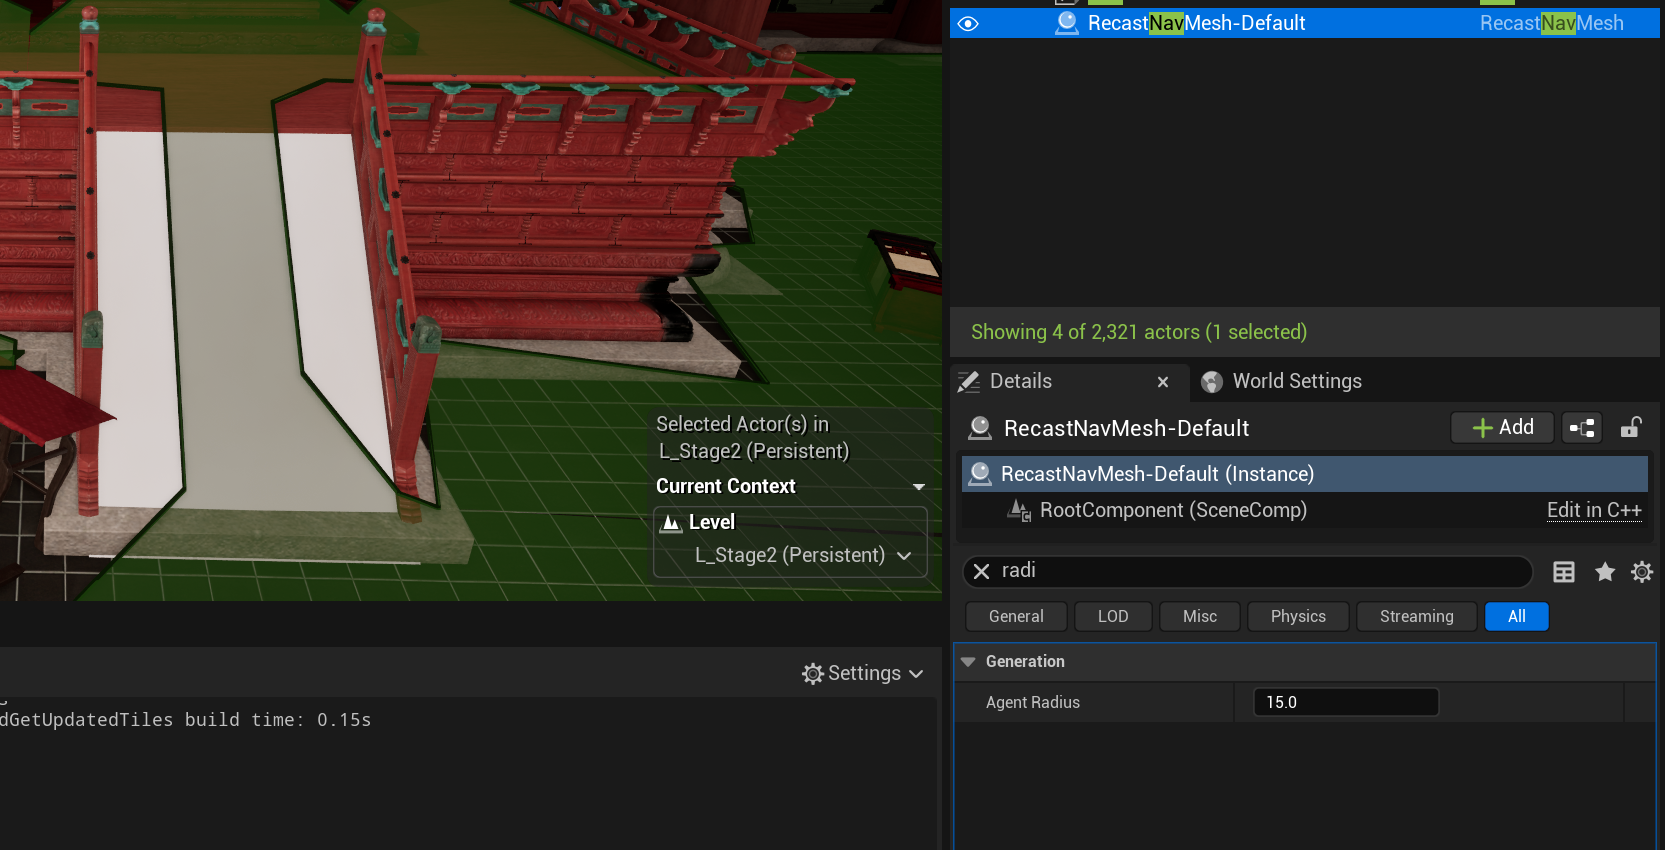The image size is (1665, 850).
Task: Collapse the Generation section
Action: click(968, 662)
